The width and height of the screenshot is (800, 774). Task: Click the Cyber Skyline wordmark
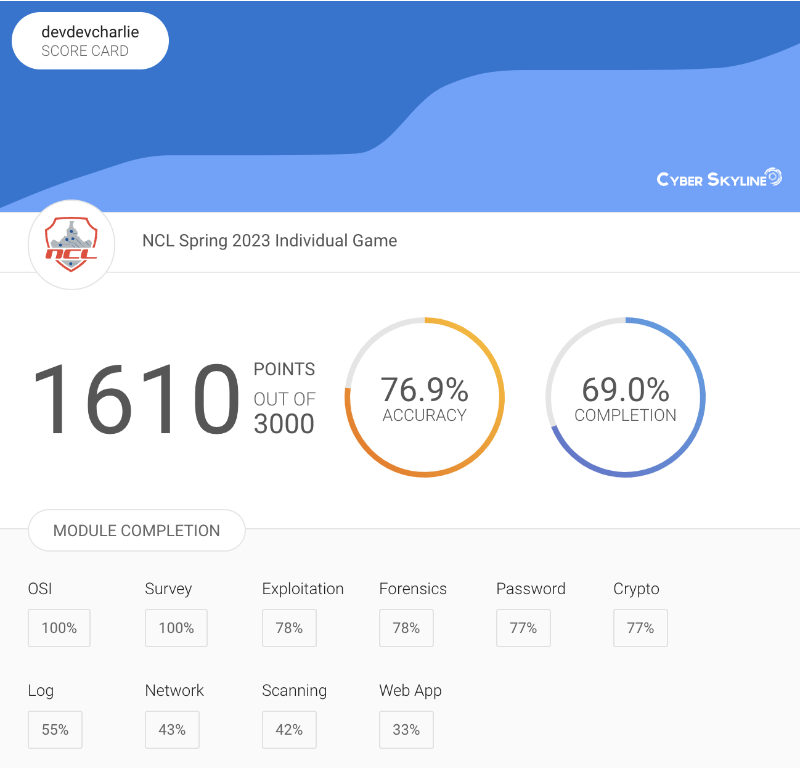point(710,178)
